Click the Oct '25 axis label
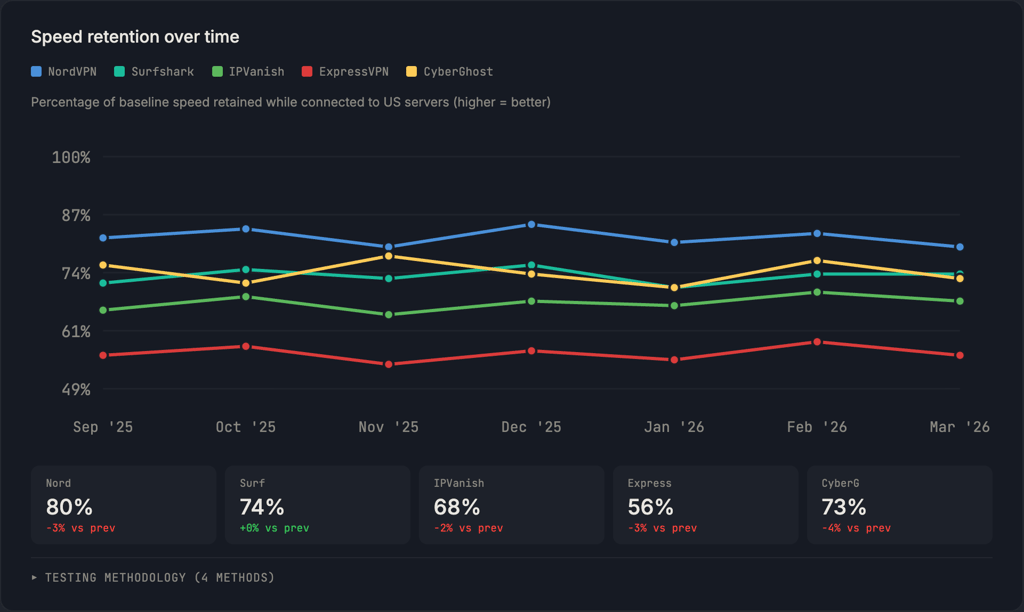Image resolution: width=1024 pixels, height=612 pixels. tap(246, 427)
